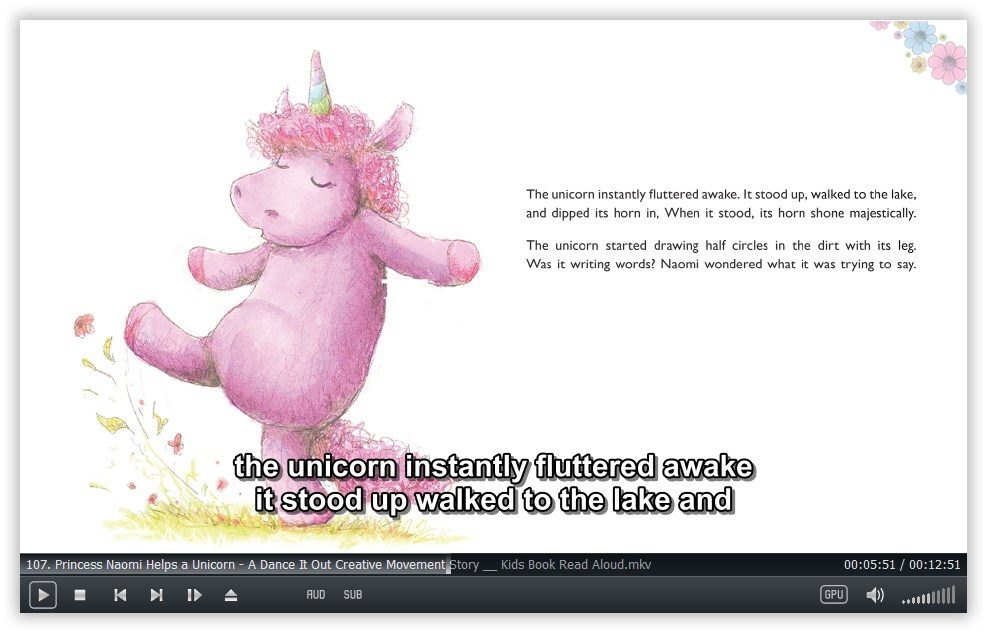The width and height of the screenshot is (987, 633).
Task: Open file with the eject icon
Action: click(x=231, y=595)
